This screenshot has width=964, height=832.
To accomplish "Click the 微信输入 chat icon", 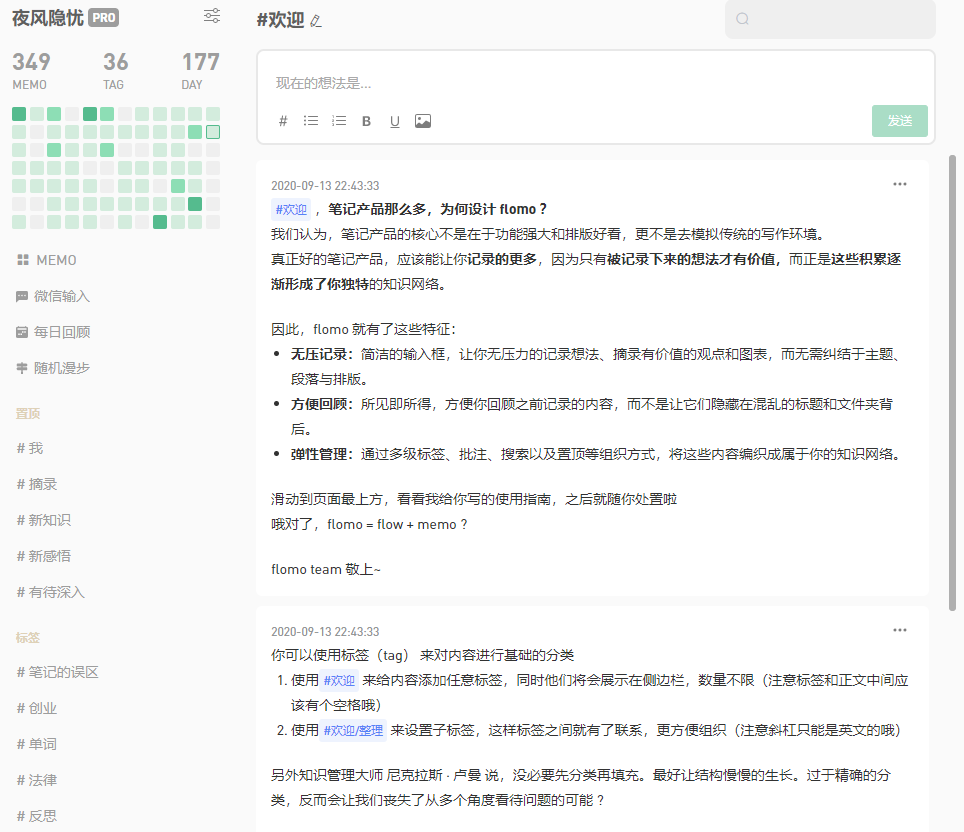I will click(x=22, y=296).
